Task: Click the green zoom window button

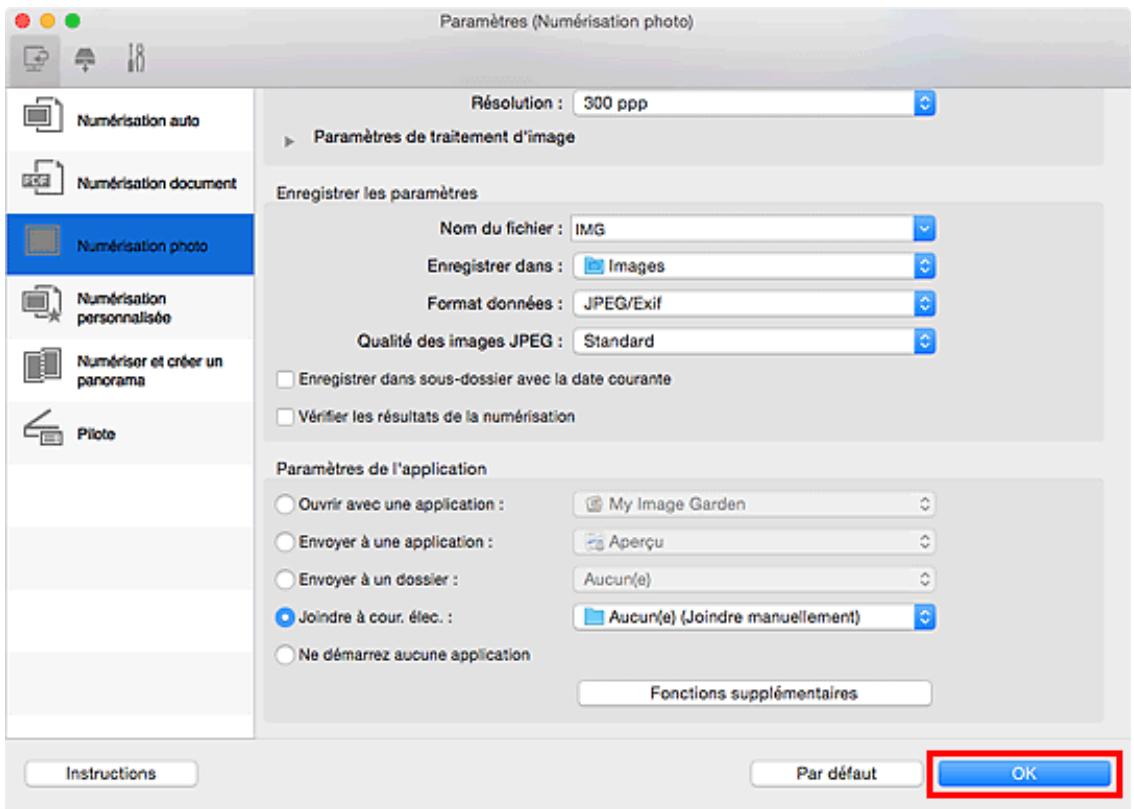Action: point(72,21)
